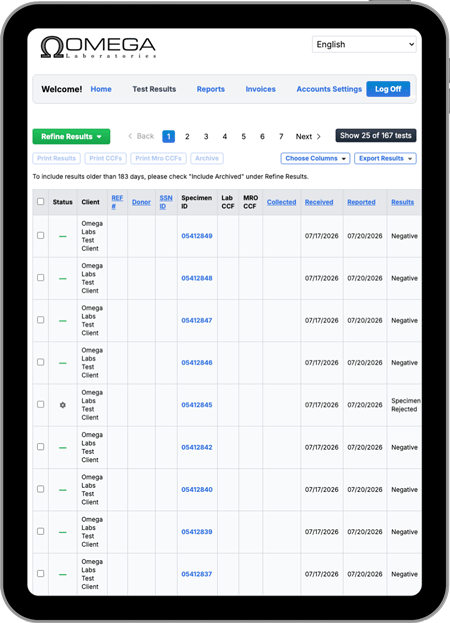This screenshot has height=623, width=450.
Task: Click the green dash status icon for 05412849
Action: point(62,236)
